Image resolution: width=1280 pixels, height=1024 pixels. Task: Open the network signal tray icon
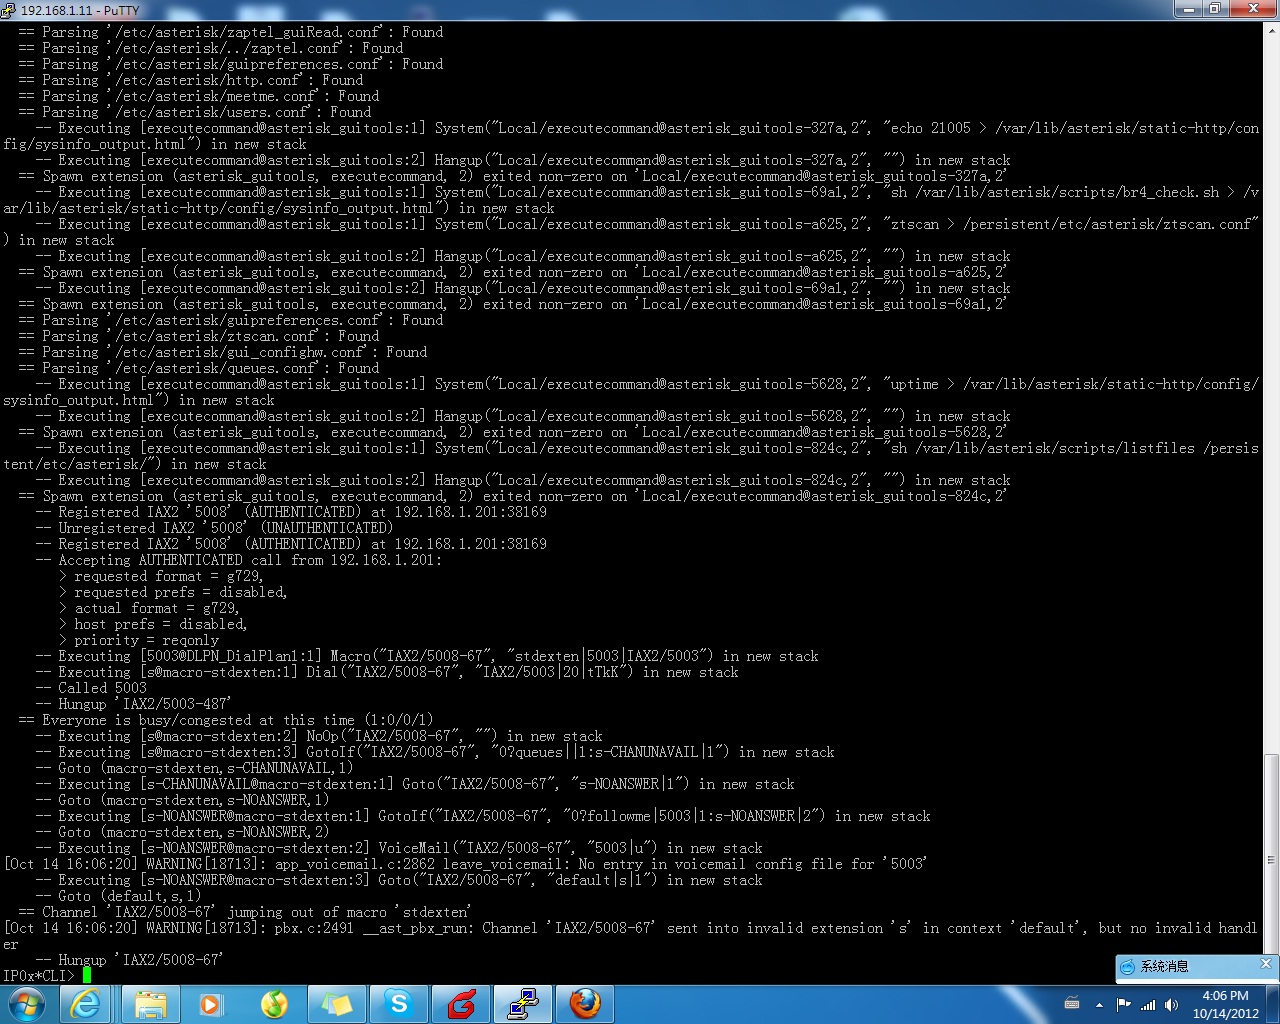pos(1148,1004)
